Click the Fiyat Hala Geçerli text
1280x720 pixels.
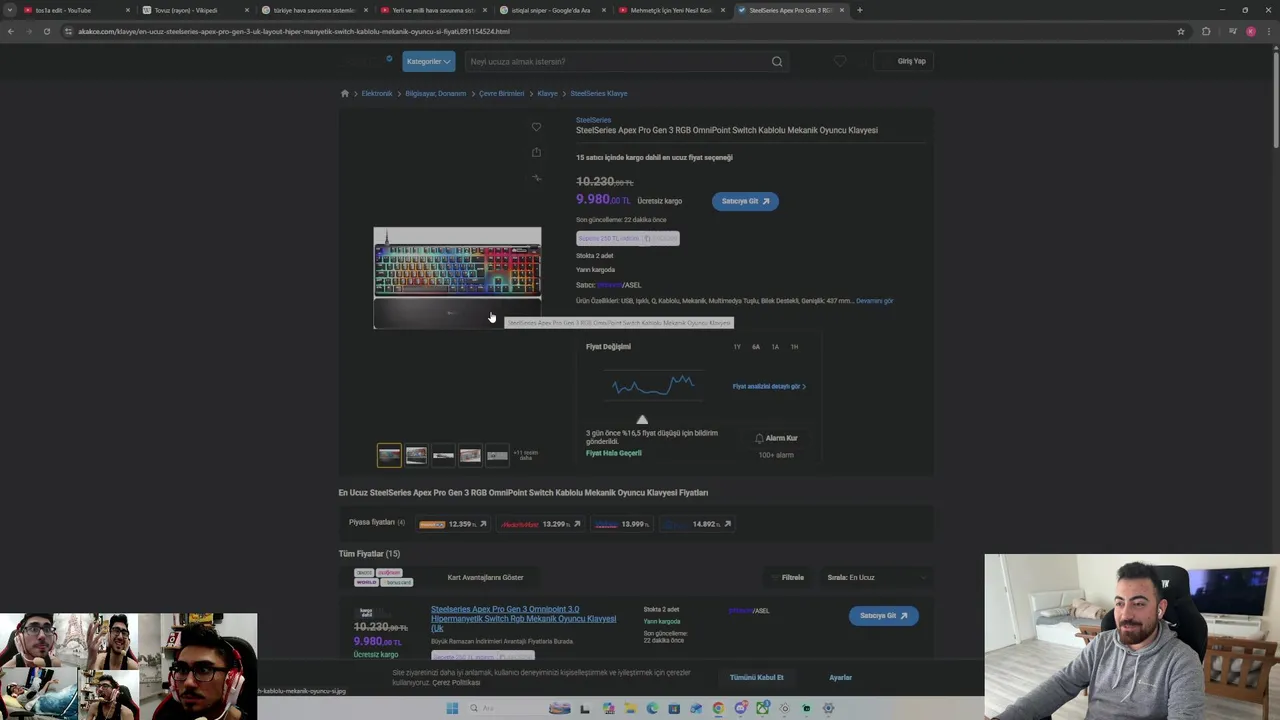pos(614,453)
